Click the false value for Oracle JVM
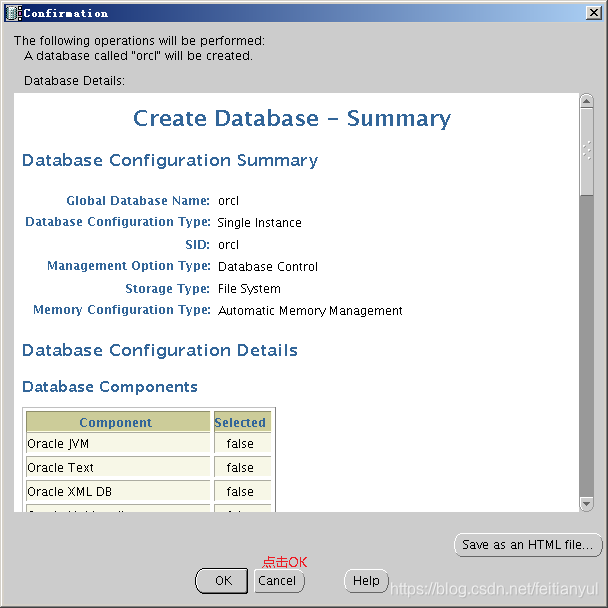 tap(242, 444)
